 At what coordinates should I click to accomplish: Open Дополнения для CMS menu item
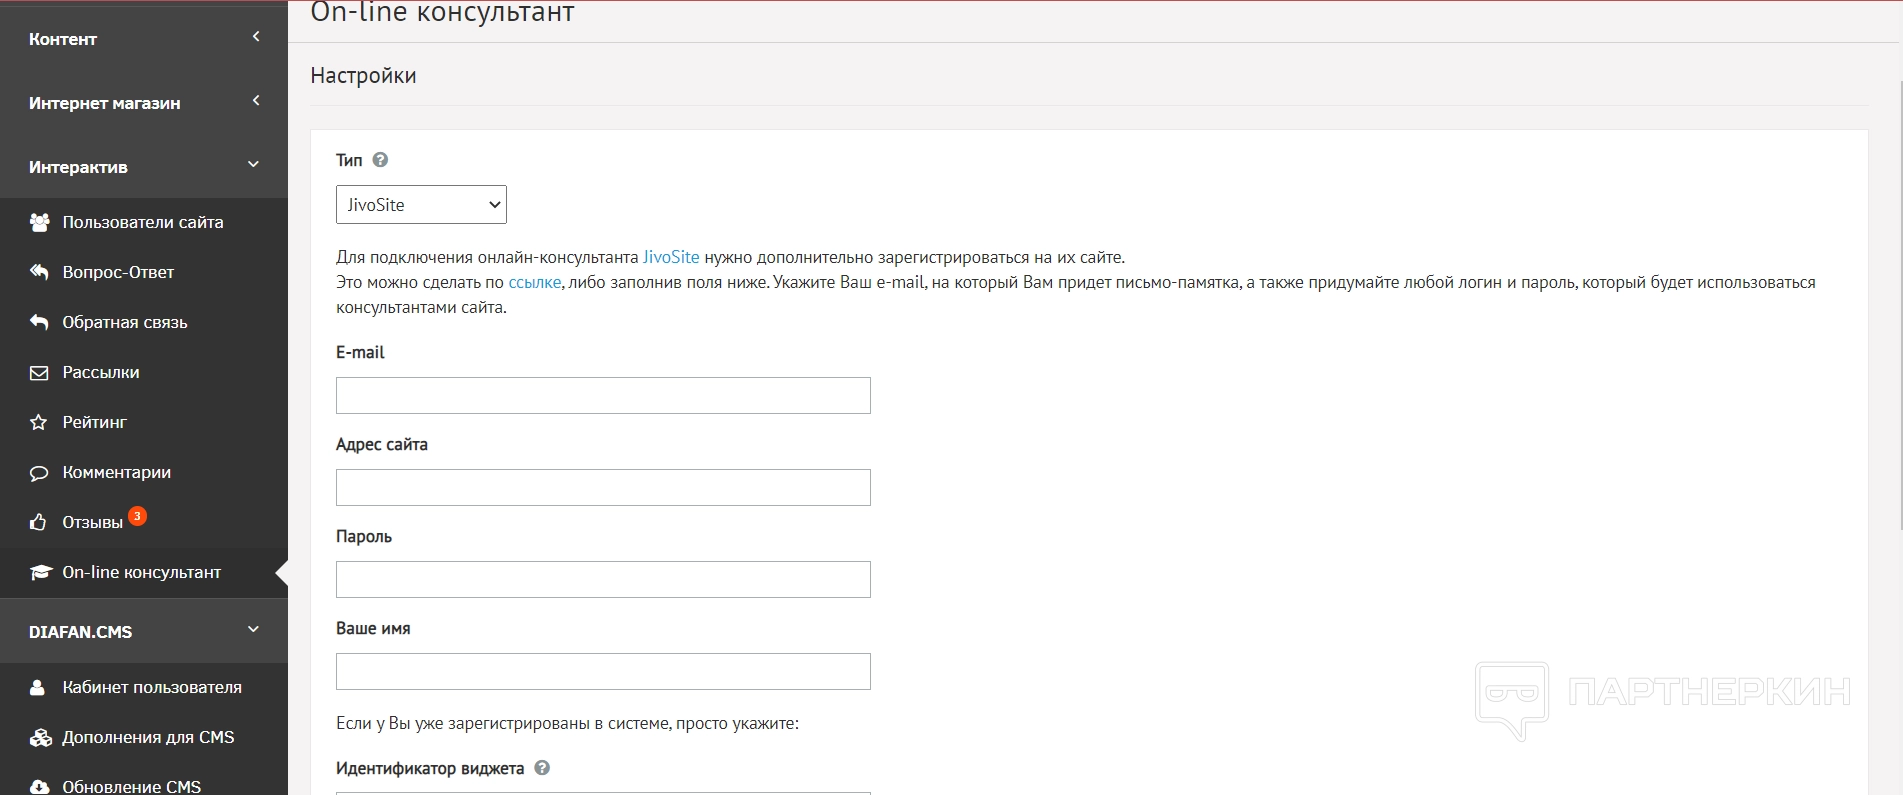[144, 737]
